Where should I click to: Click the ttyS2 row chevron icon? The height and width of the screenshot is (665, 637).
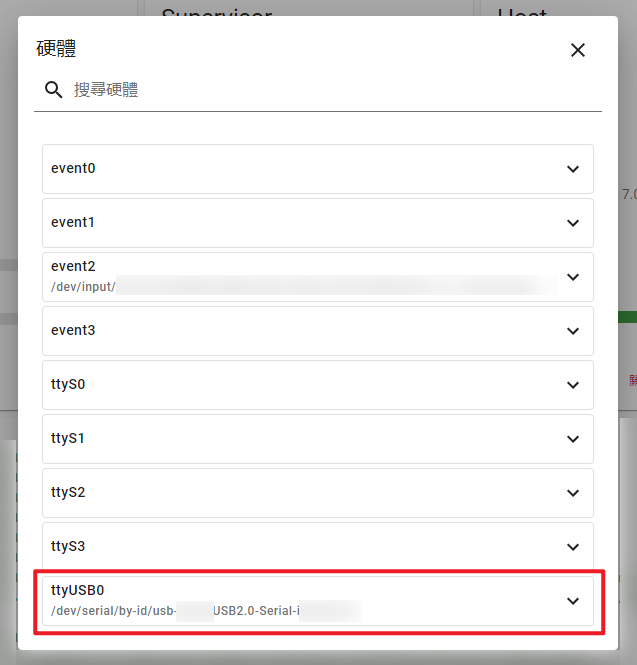(x=573, y=493)
